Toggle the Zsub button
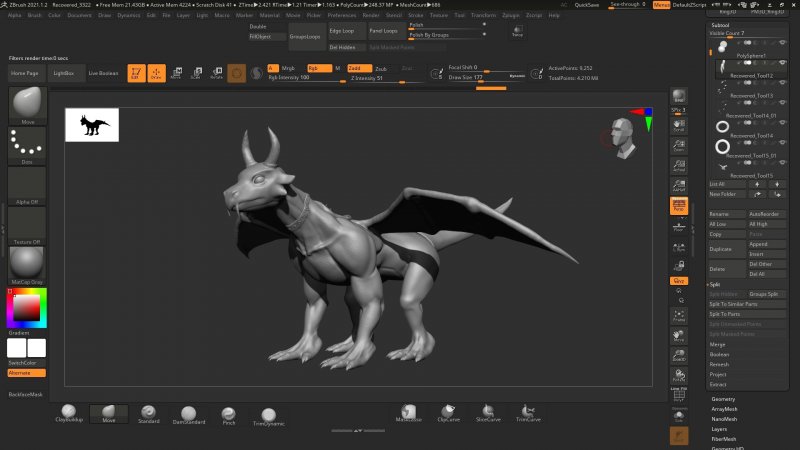This screenshot has height=450, width=800. tap(381, 68)
